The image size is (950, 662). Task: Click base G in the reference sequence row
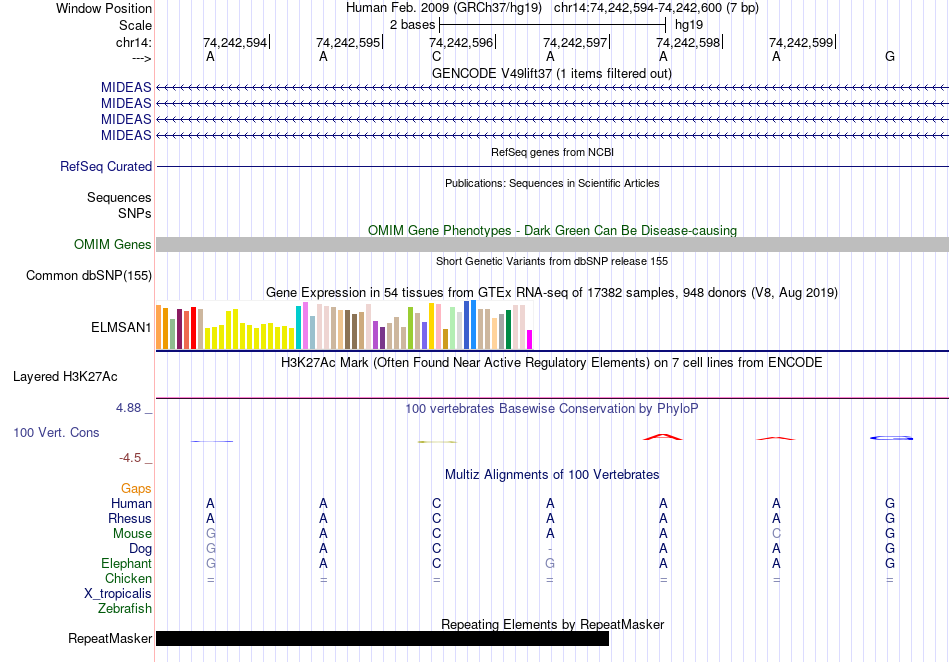889,56
